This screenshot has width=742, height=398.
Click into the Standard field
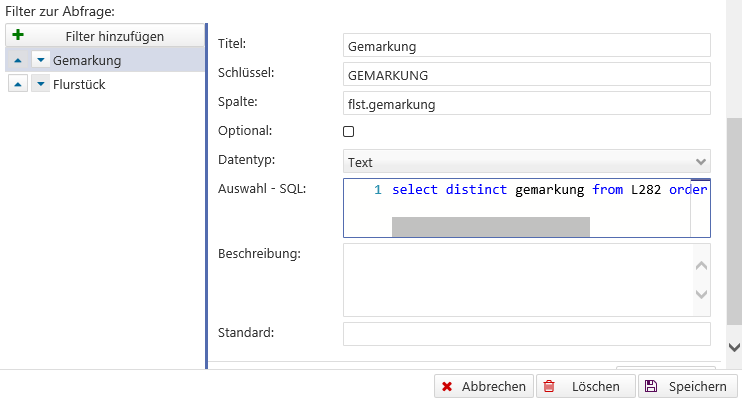[527, 334]
